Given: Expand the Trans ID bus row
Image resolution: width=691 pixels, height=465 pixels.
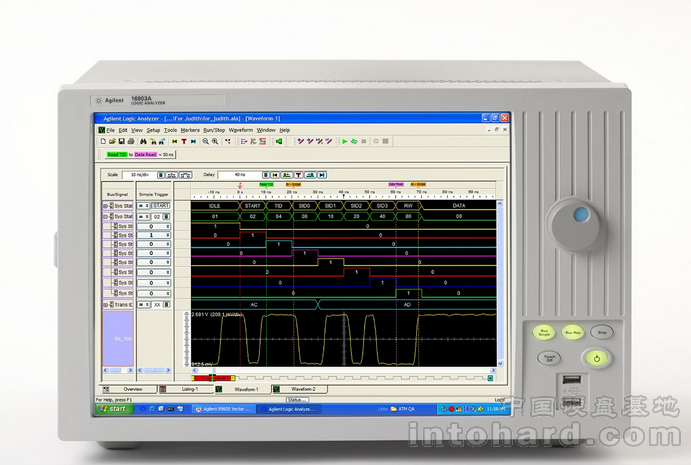Looking at the screenshot, I should point(105,304).
